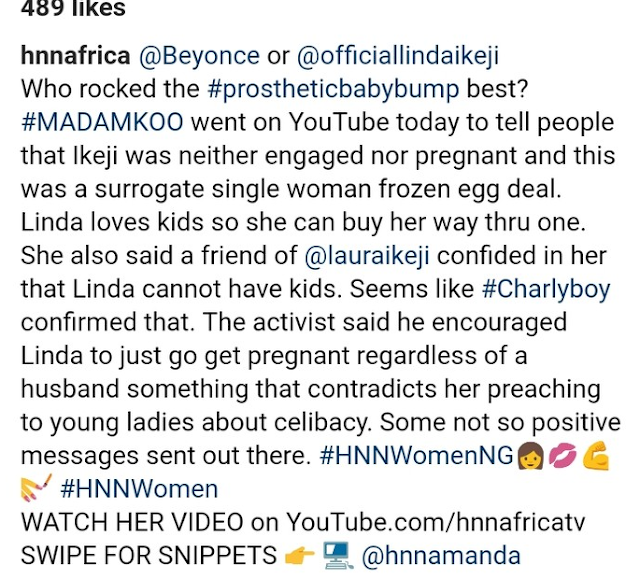Tap the @hnnamanda mention
This screenshot has height=579, width=640.
click(x=441, y=556)
